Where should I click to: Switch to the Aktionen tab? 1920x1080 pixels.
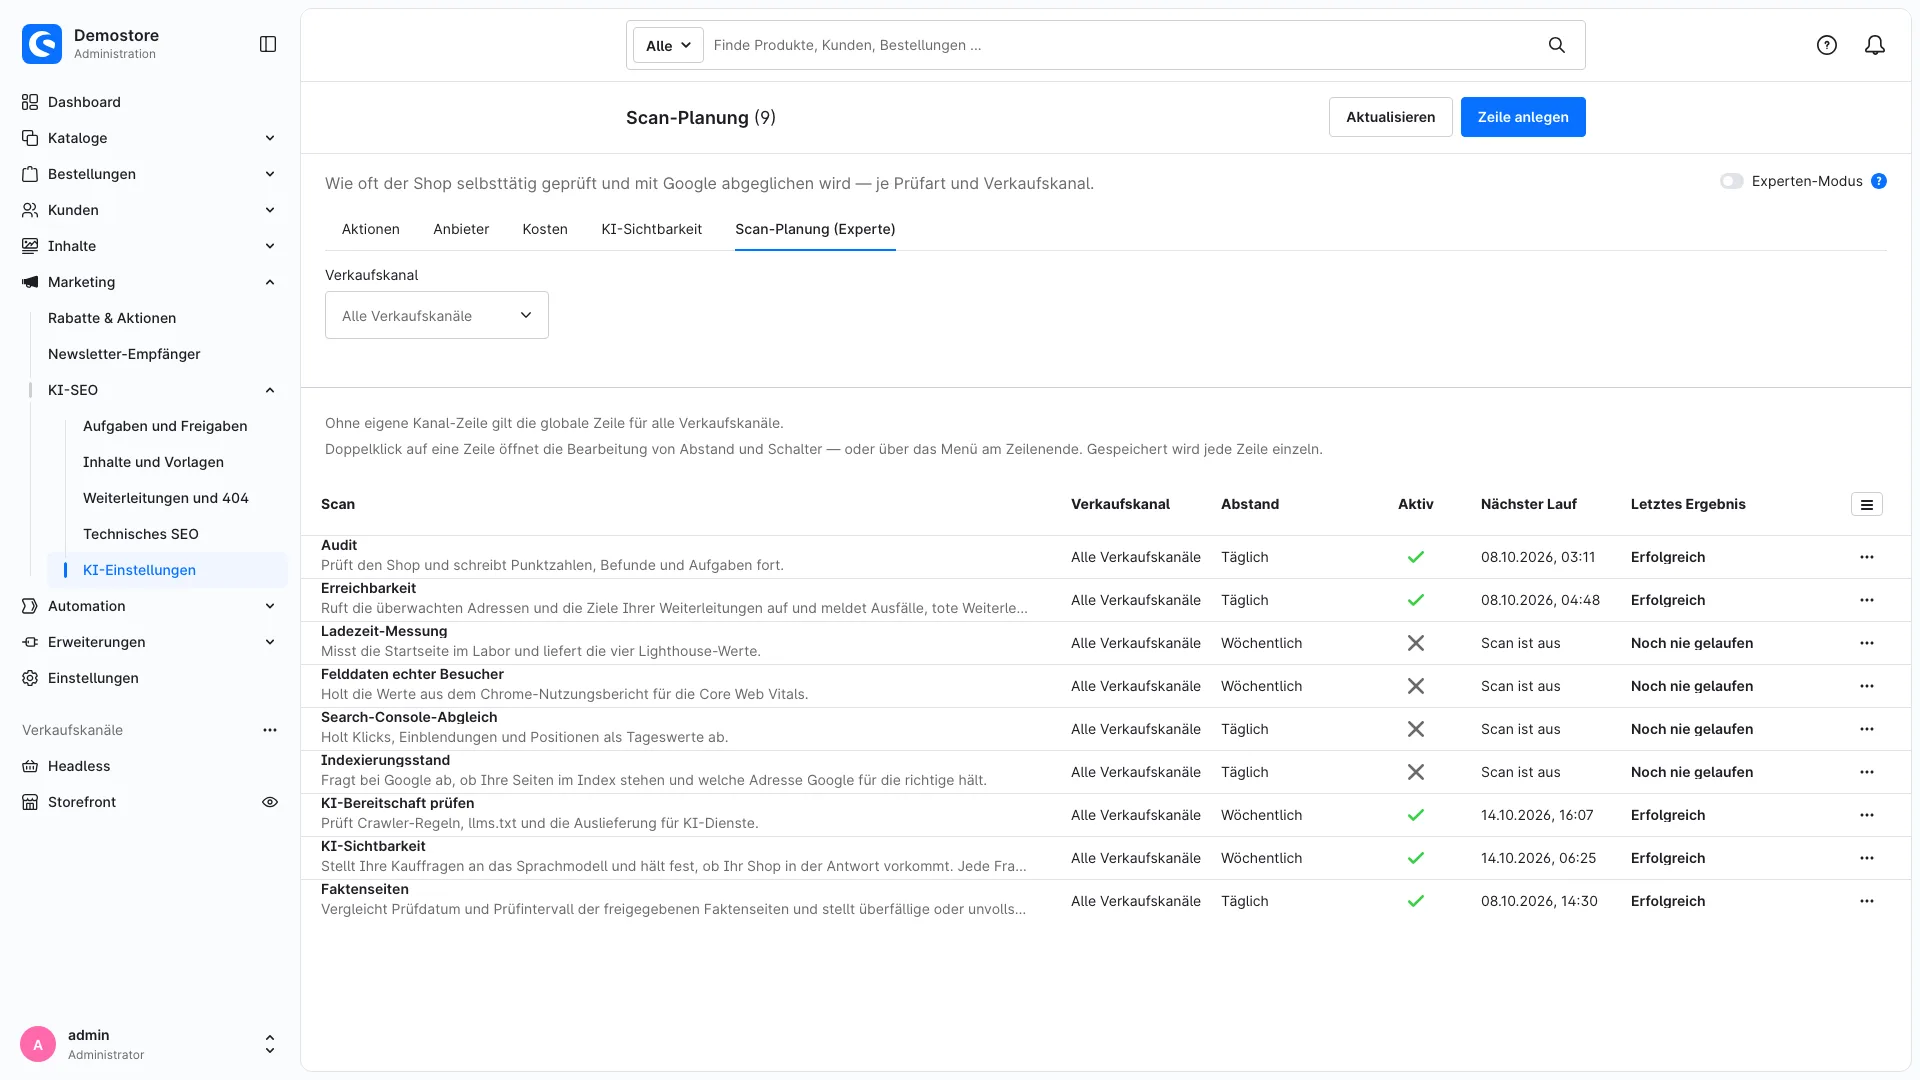click(x=371, y=229)
